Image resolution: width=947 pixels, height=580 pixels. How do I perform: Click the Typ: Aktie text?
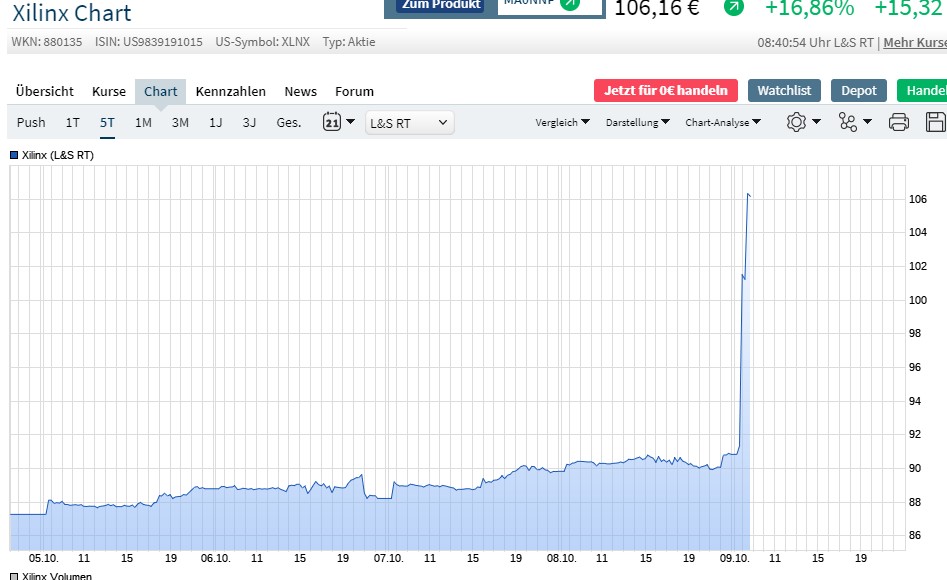348,42
